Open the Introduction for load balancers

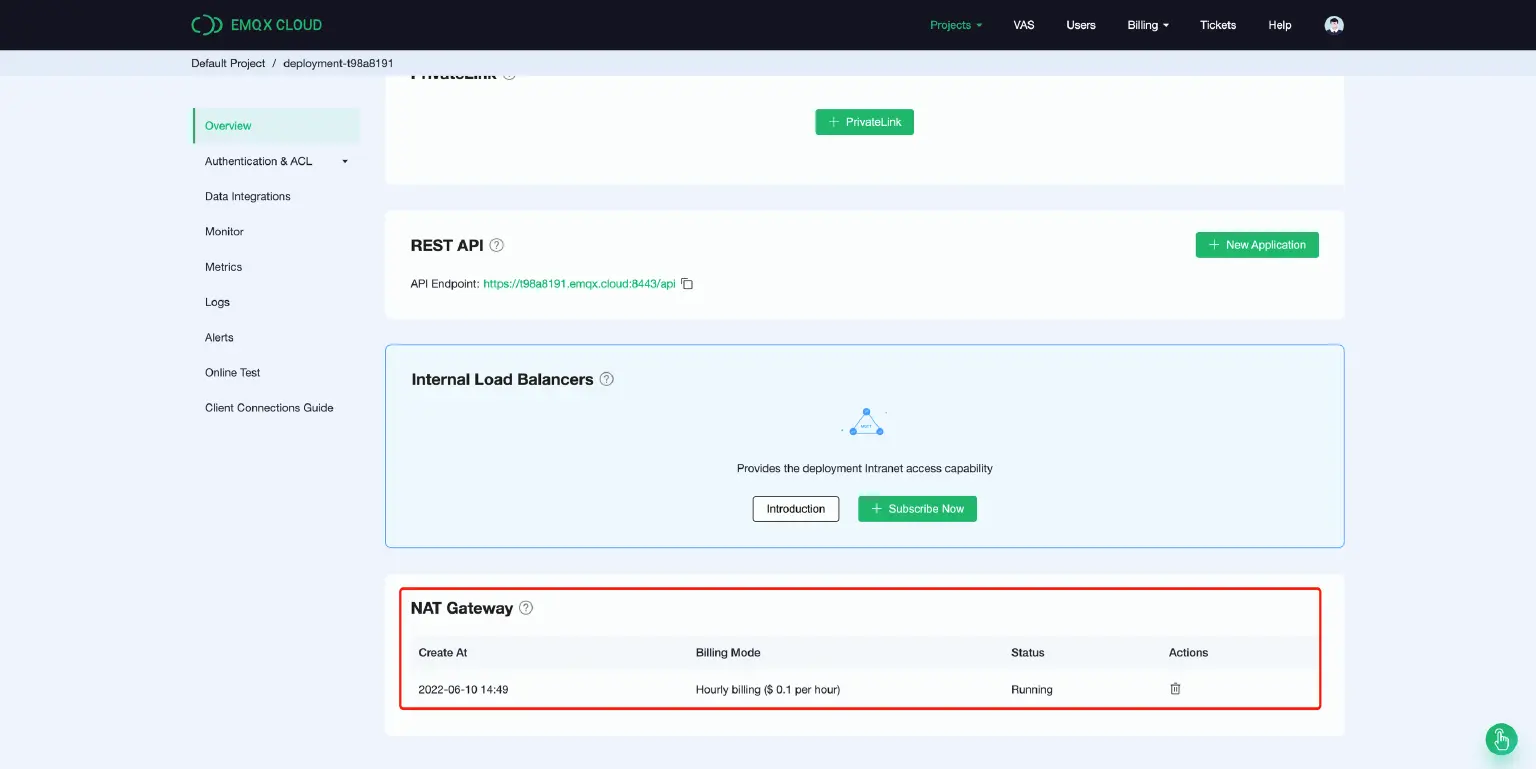pos(795,509)
